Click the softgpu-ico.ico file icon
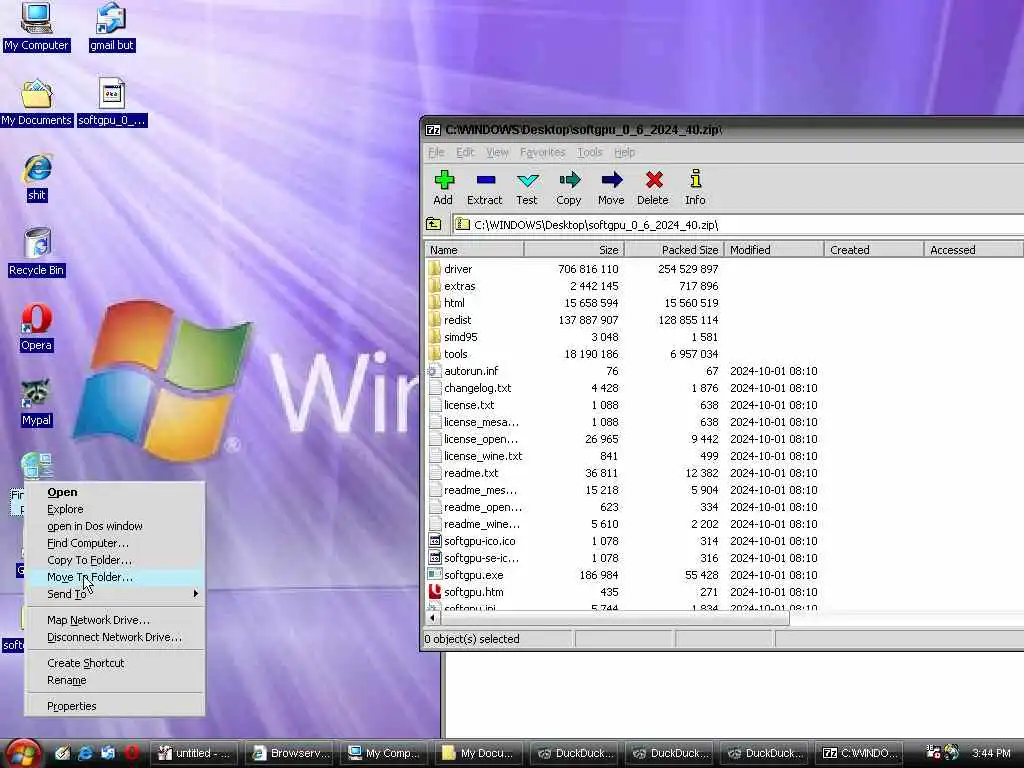 [x=434, y=541]
